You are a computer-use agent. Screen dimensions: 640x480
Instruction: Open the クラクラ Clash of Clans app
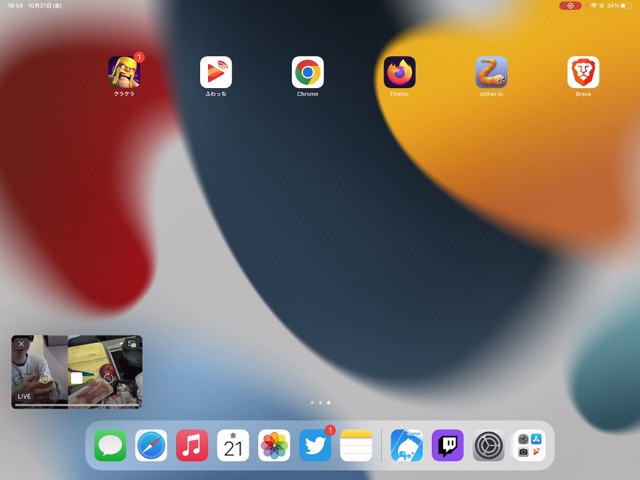124,72
